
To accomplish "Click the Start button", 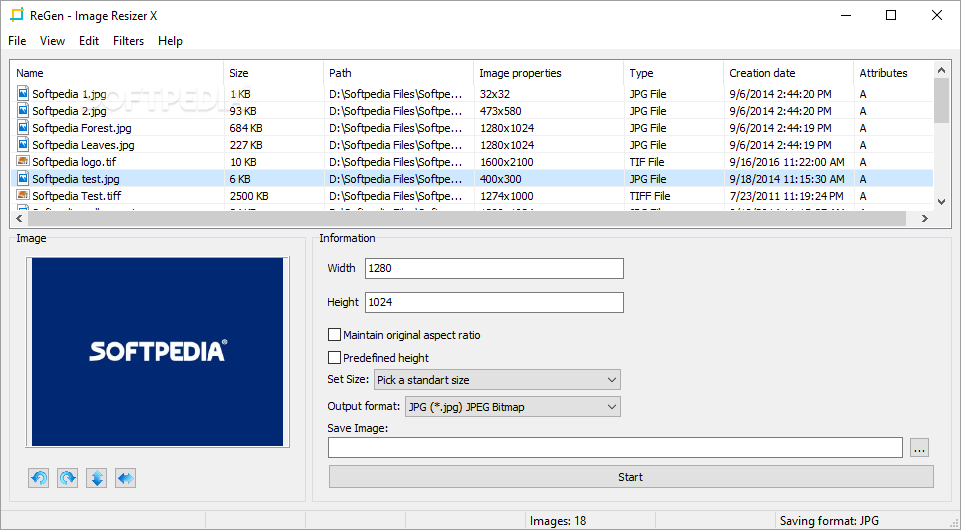I will (x=631, y=477).
